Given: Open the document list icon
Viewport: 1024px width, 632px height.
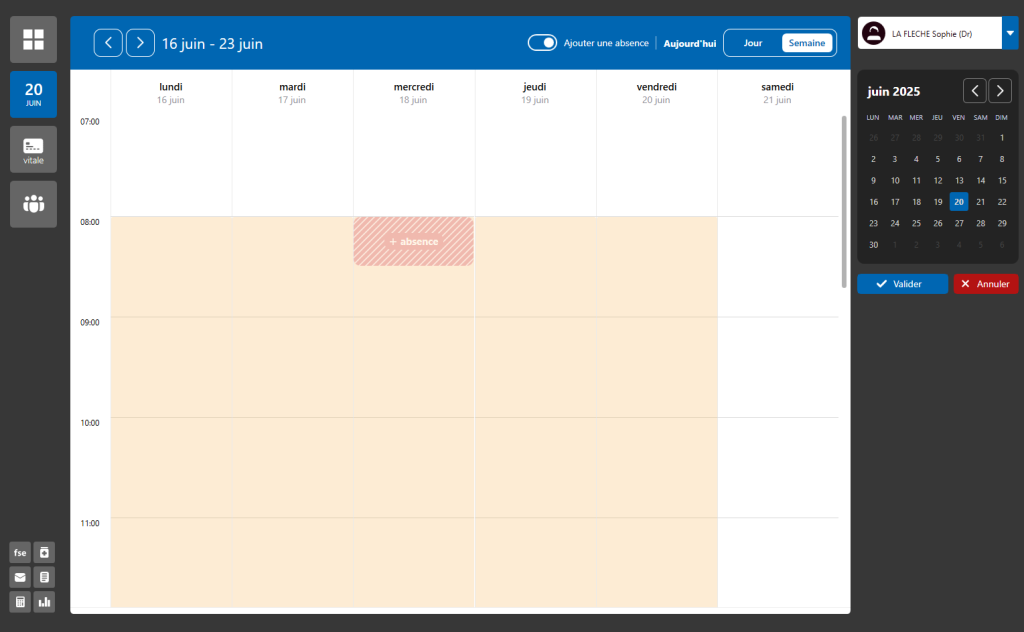Looking at the screenshot, I should [43, 577].
